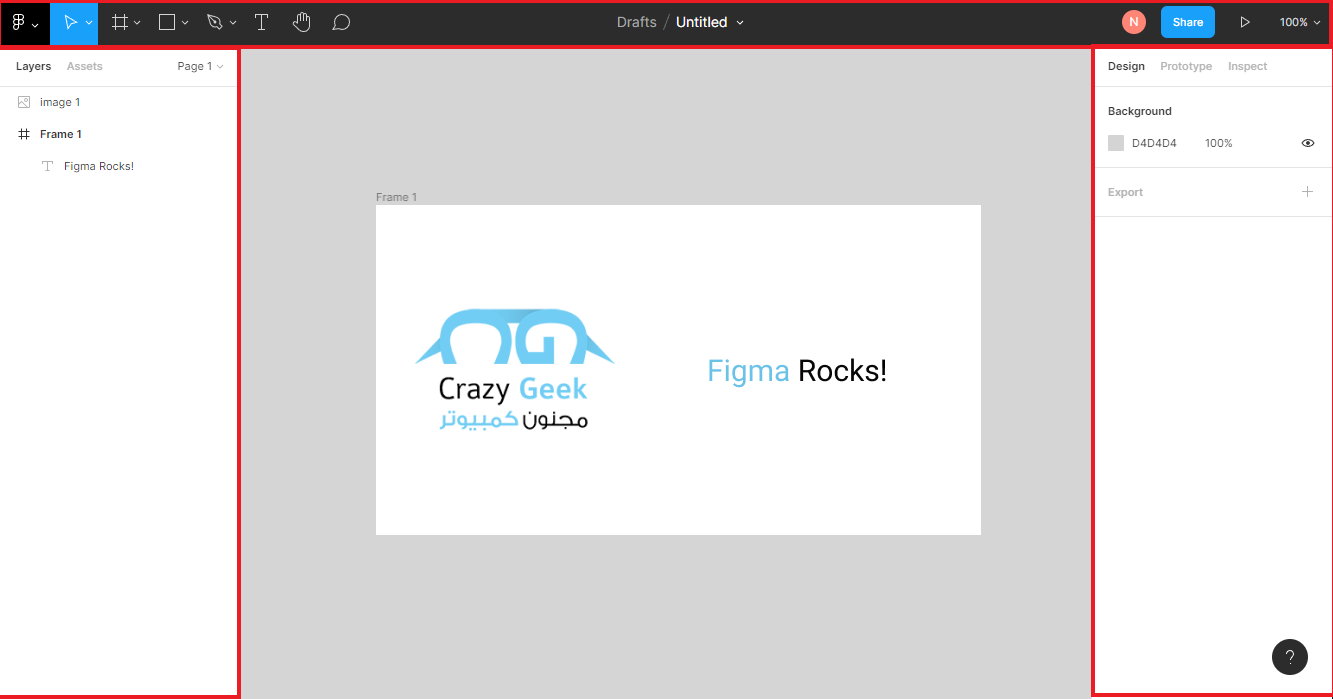Select the Hand tool
The height and width of the screenshot is (699, 1333).
pos(301,21)
